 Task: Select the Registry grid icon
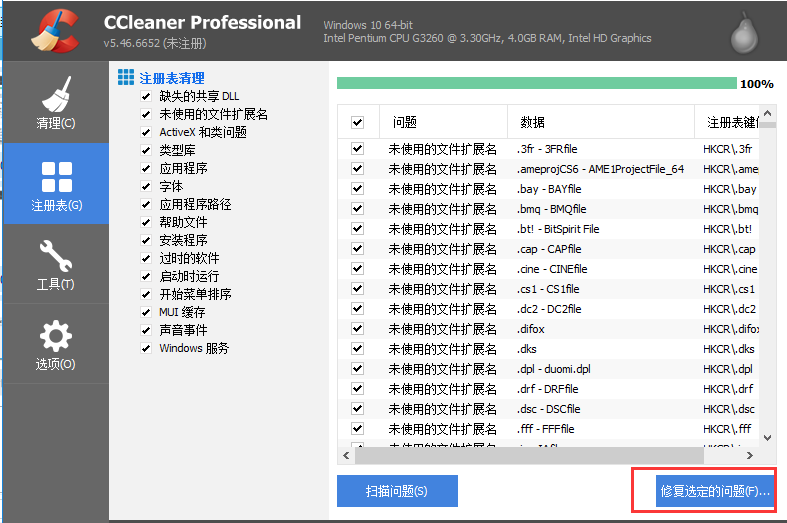coord(57,177)
